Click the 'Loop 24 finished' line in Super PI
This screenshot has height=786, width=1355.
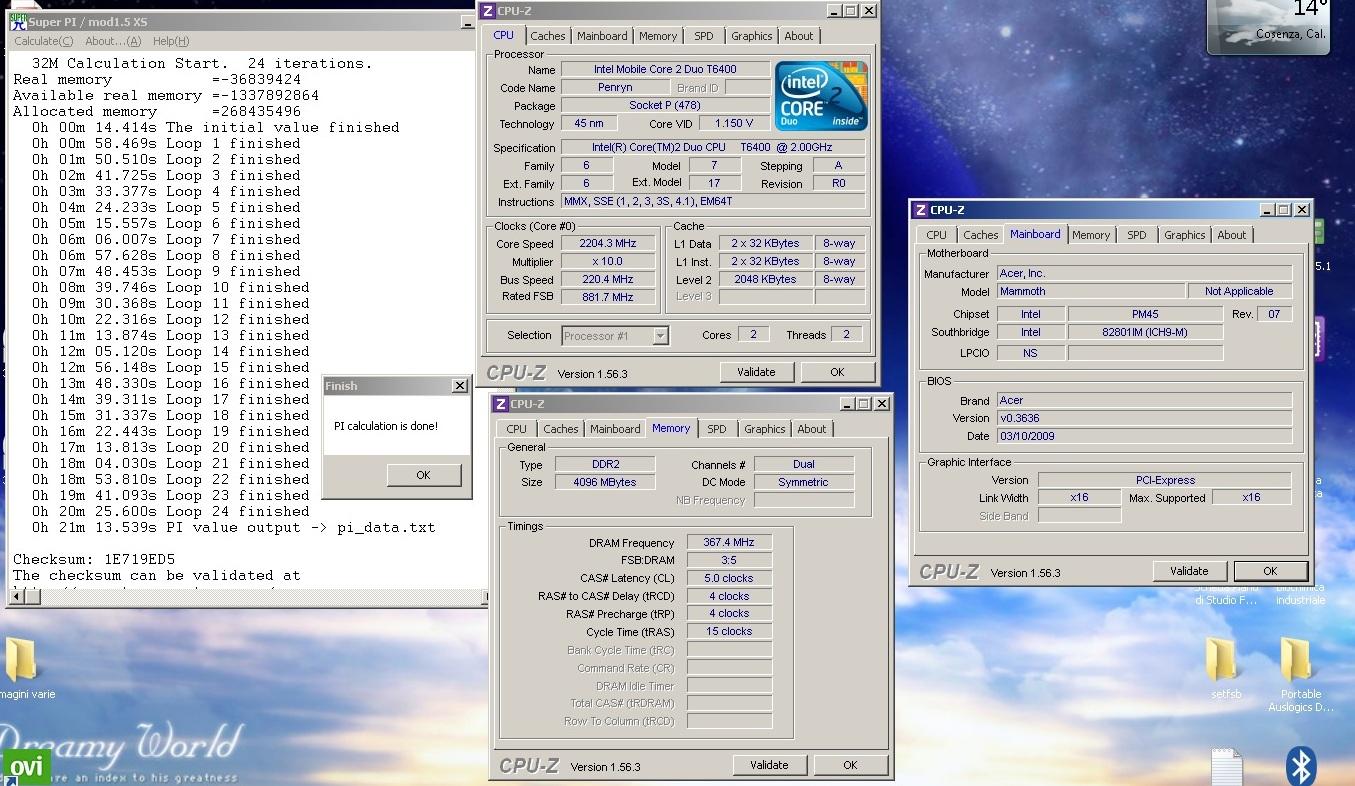tap(170, 512)
